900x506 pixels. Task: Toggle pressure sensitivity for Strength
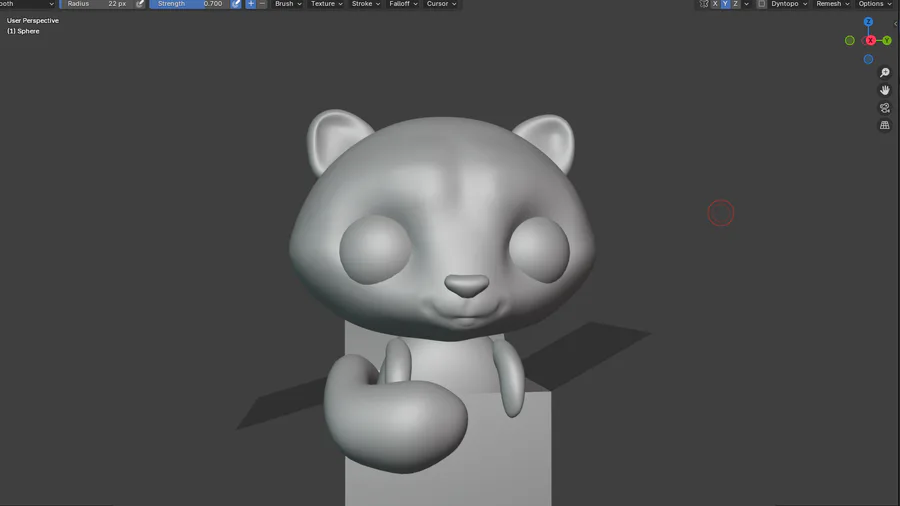point(236,4)
